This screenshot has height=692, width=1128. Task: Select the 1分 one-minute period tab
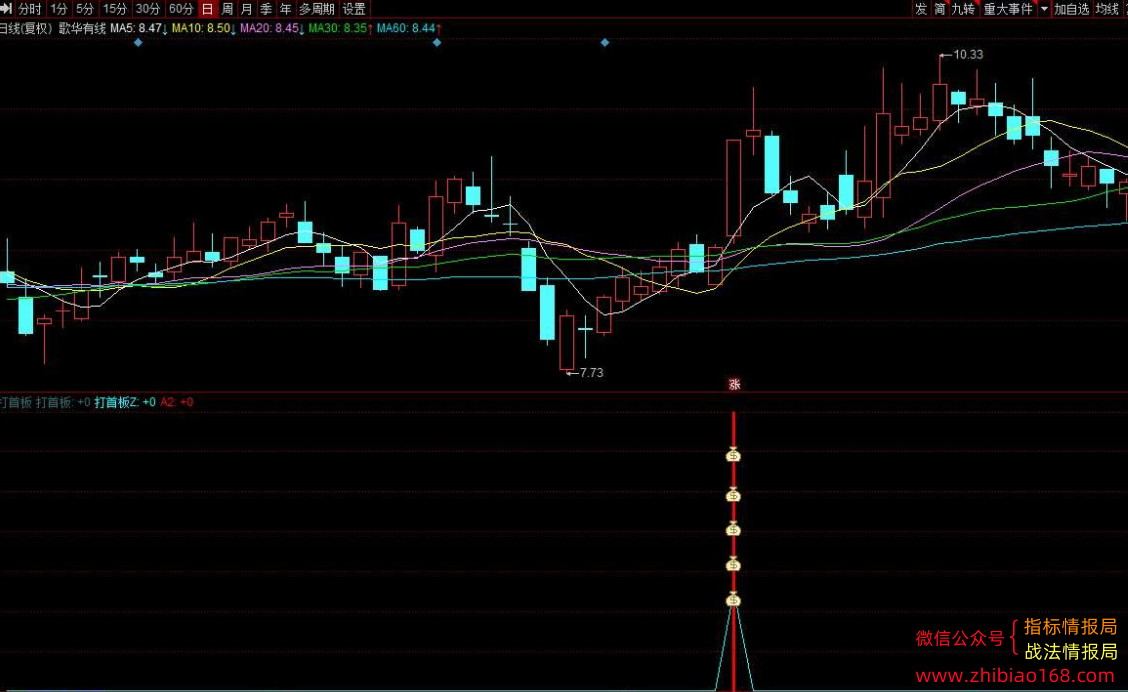point(59,9)
